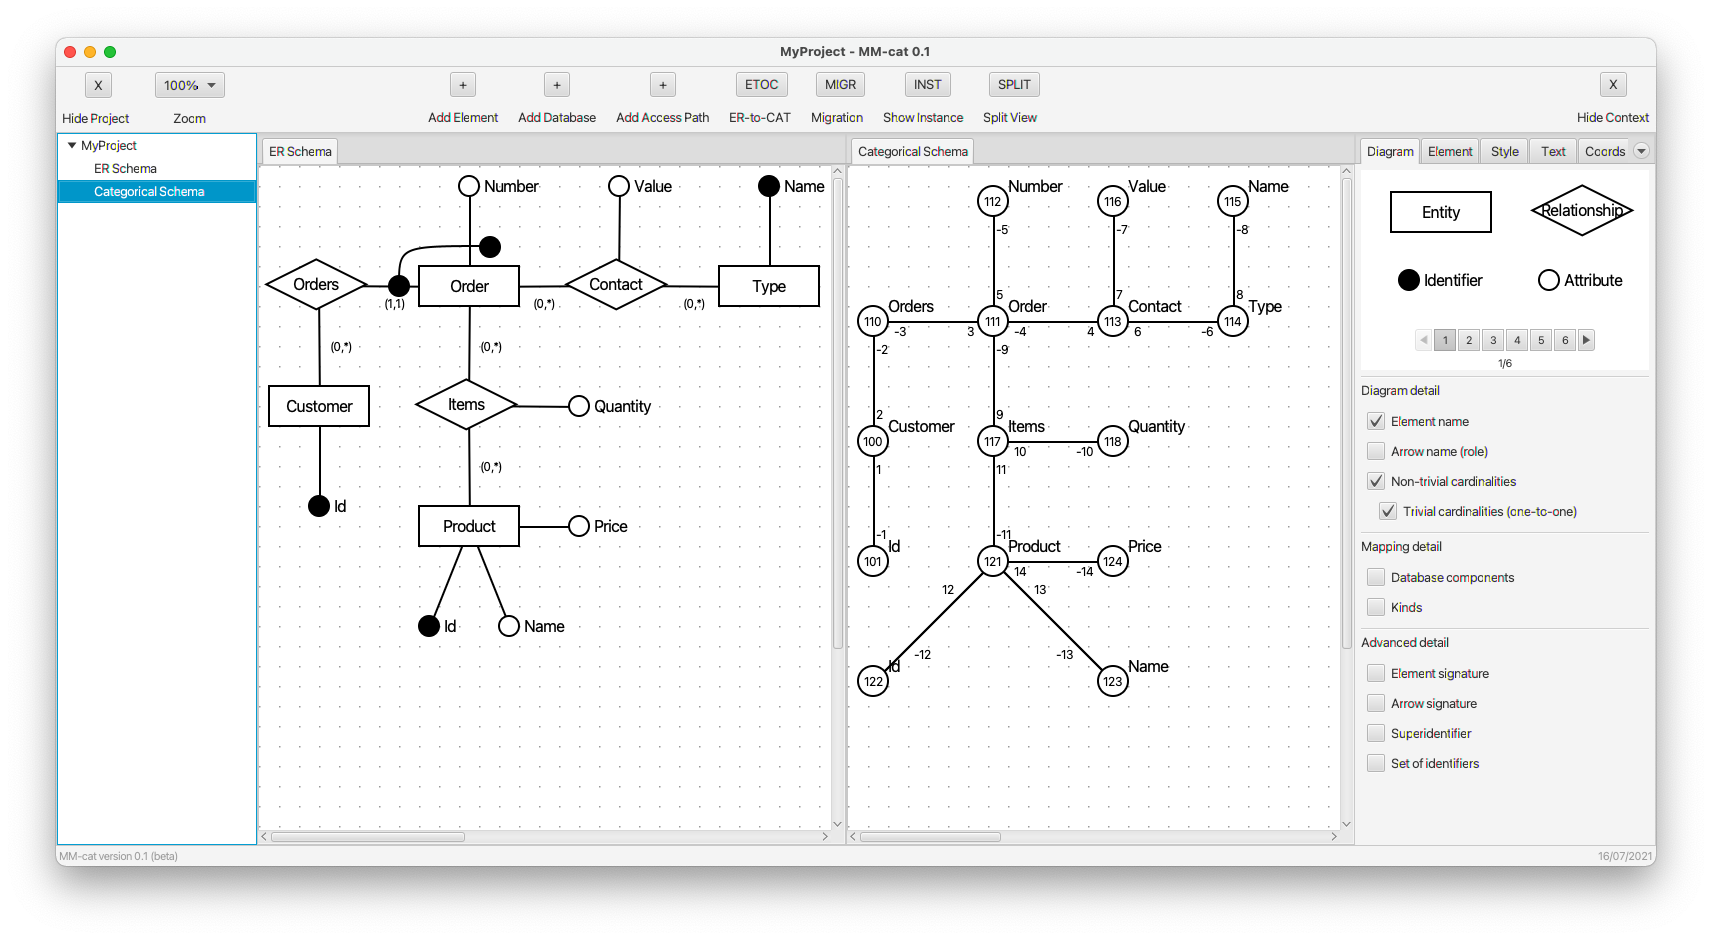Switch to the Categorical Schema tab
The image size is (1712, 940).
tap(912, 152)
